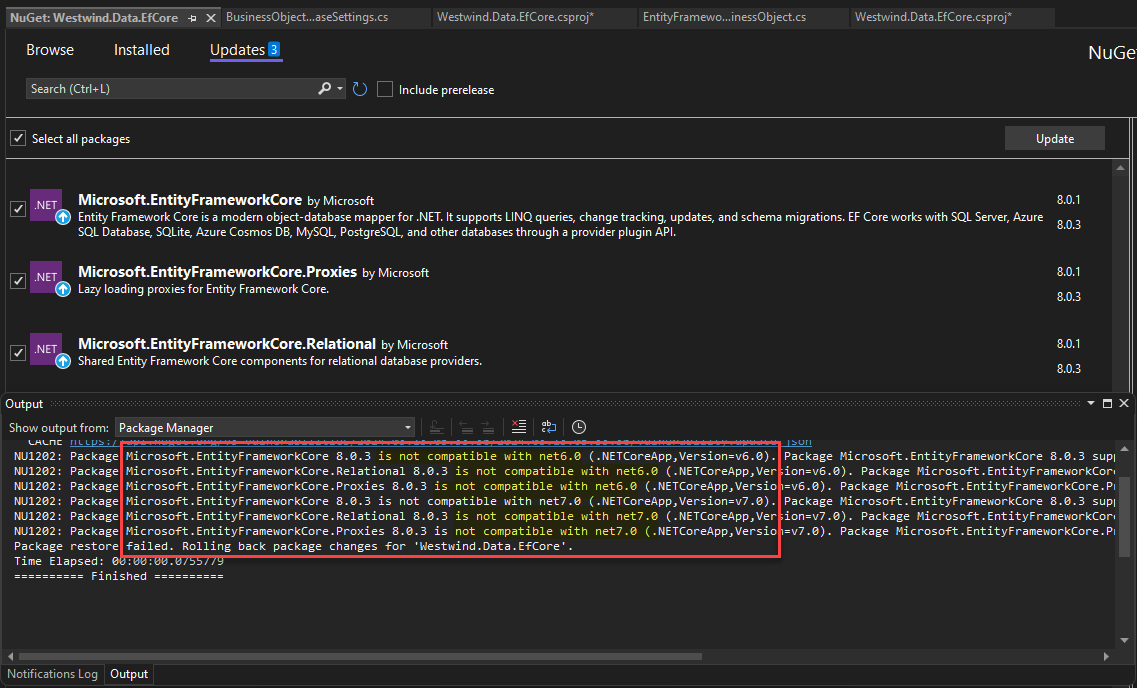Viewport: 1137px width, 688px height.
Task: Toggle word wrap in Output panel
Action: click(549, 427)
